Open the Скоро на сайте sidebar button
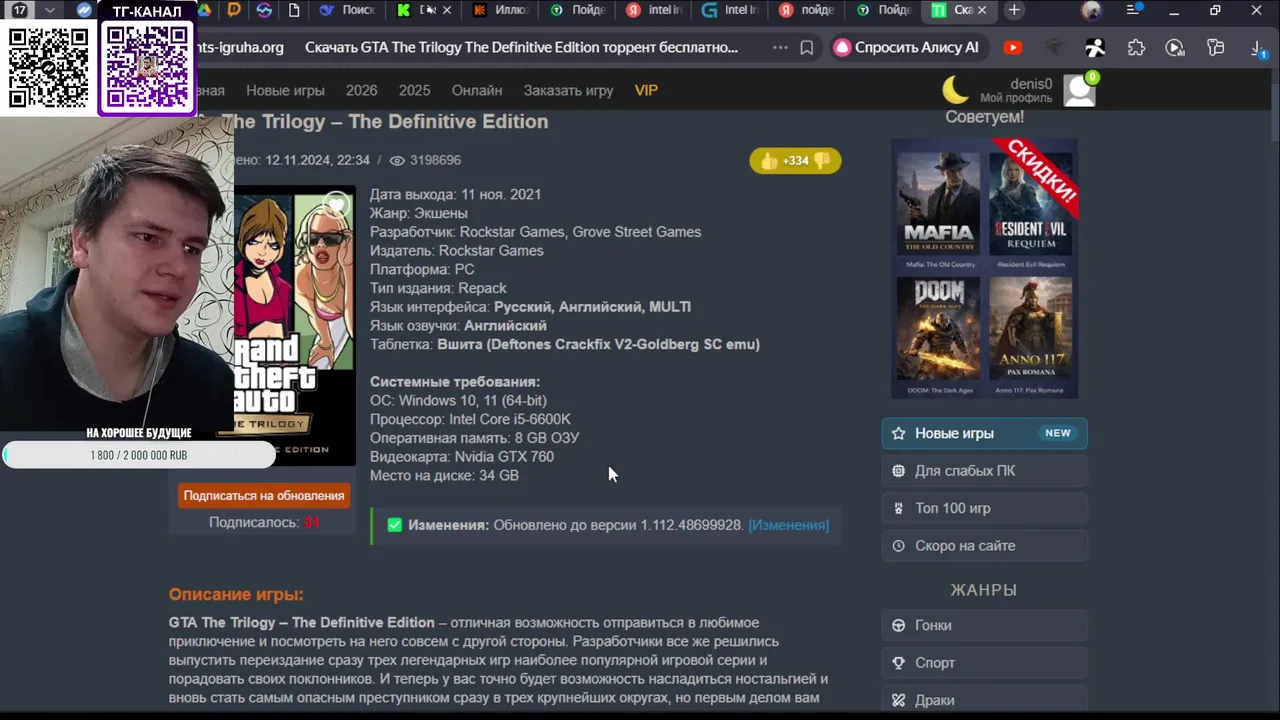The height and width of the screenshot is (720, 1280). click(x=984, y=546)
